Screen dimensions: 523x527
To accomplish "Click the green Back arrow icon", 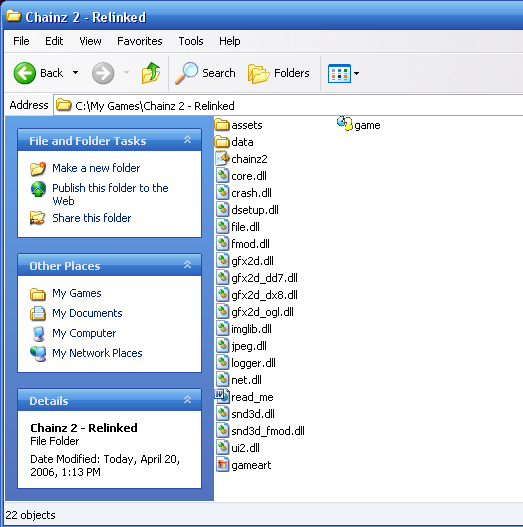I will click(x=25, y=73).
